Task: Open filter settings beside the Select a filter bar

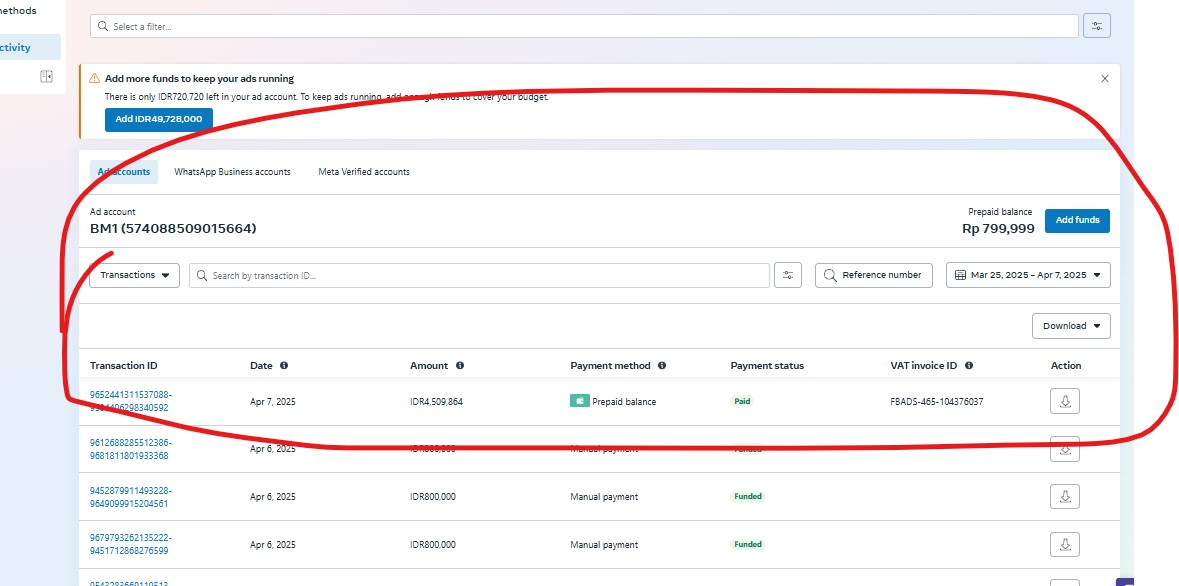Action: click(x=1097, y=26)
